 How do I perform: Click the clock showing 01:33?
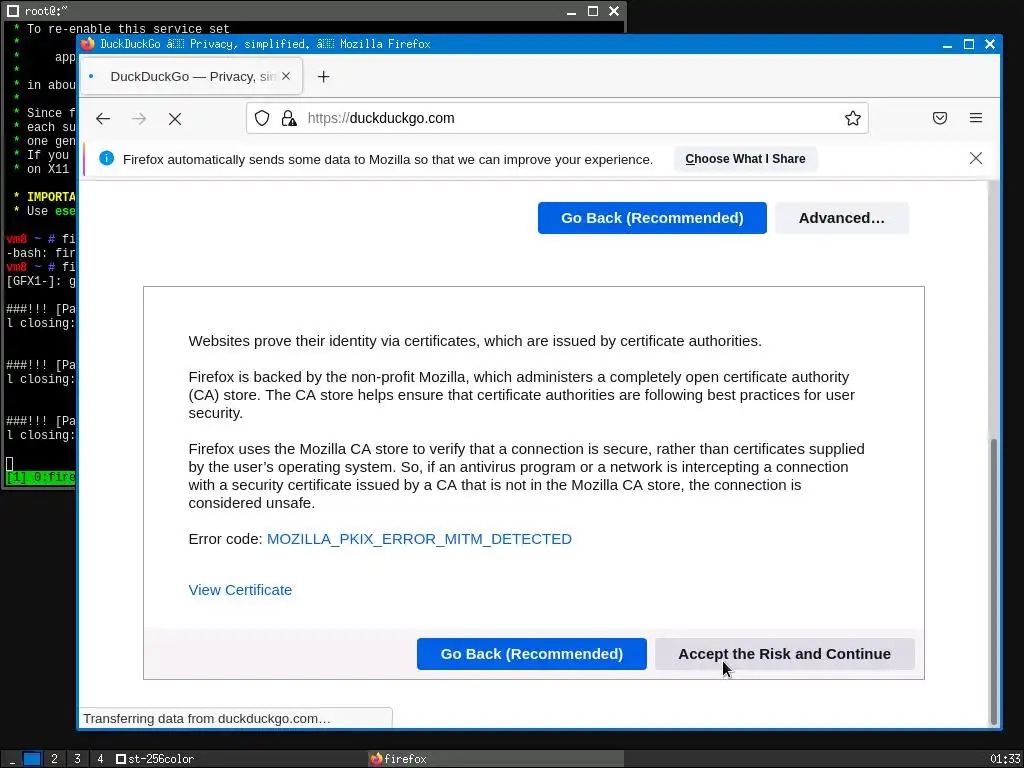pos(1004,759)
